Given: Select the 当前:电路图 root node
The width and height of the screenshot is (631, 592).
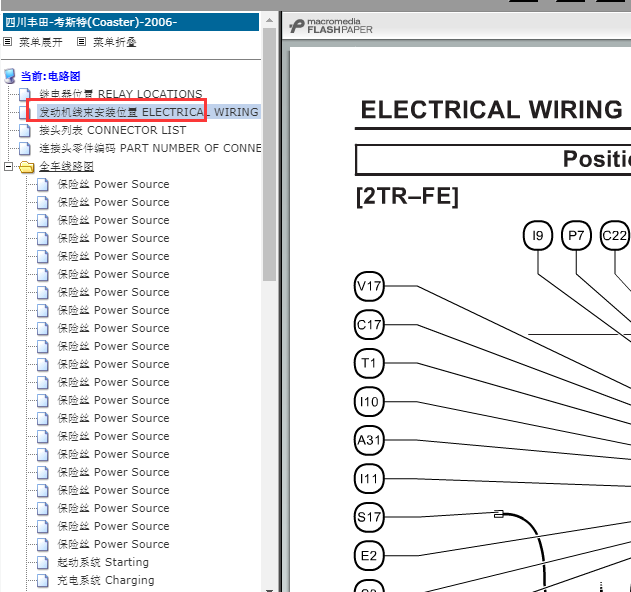Looking at the screenshot, I should click(50, 76).
